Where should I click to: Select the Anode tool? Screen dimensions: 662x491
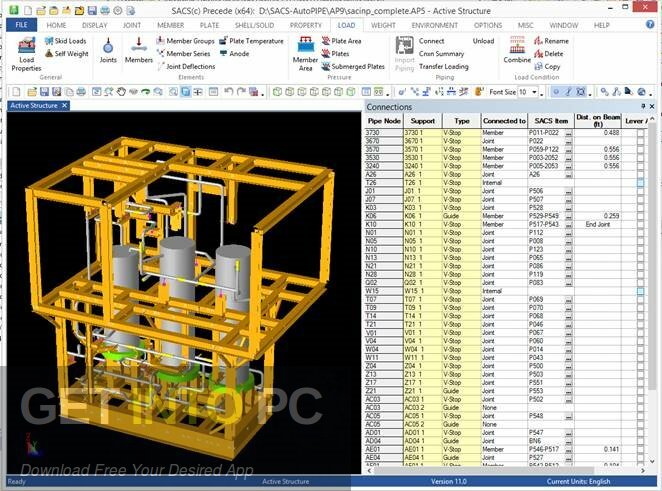(x=234, y=54)
